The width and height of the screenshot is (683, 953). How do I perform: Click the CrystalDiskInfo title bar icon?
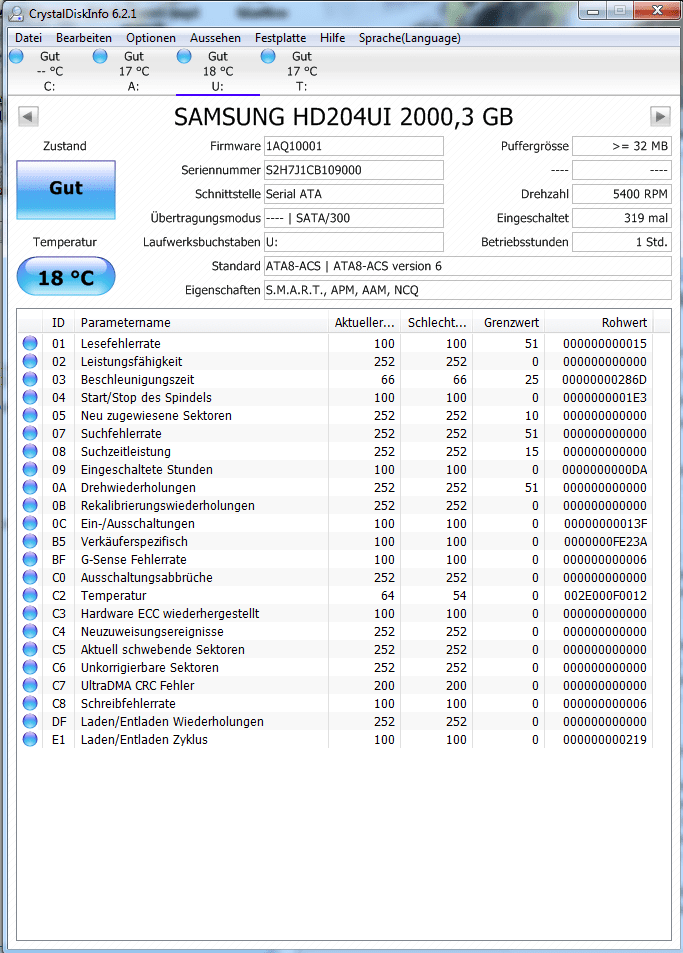point(16,13)
